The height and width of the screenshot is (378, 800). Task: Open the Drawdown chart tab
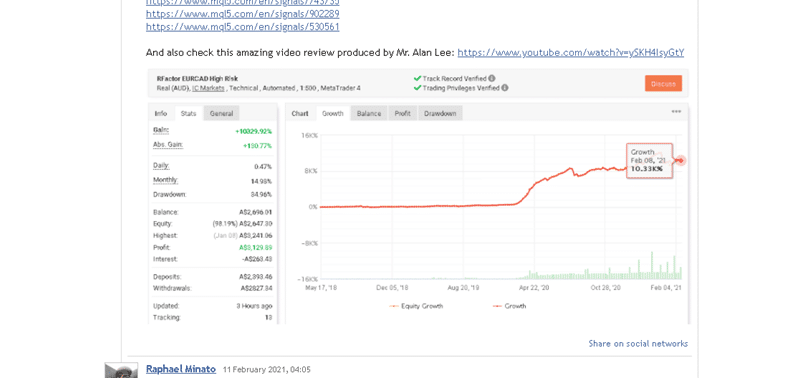440,114
